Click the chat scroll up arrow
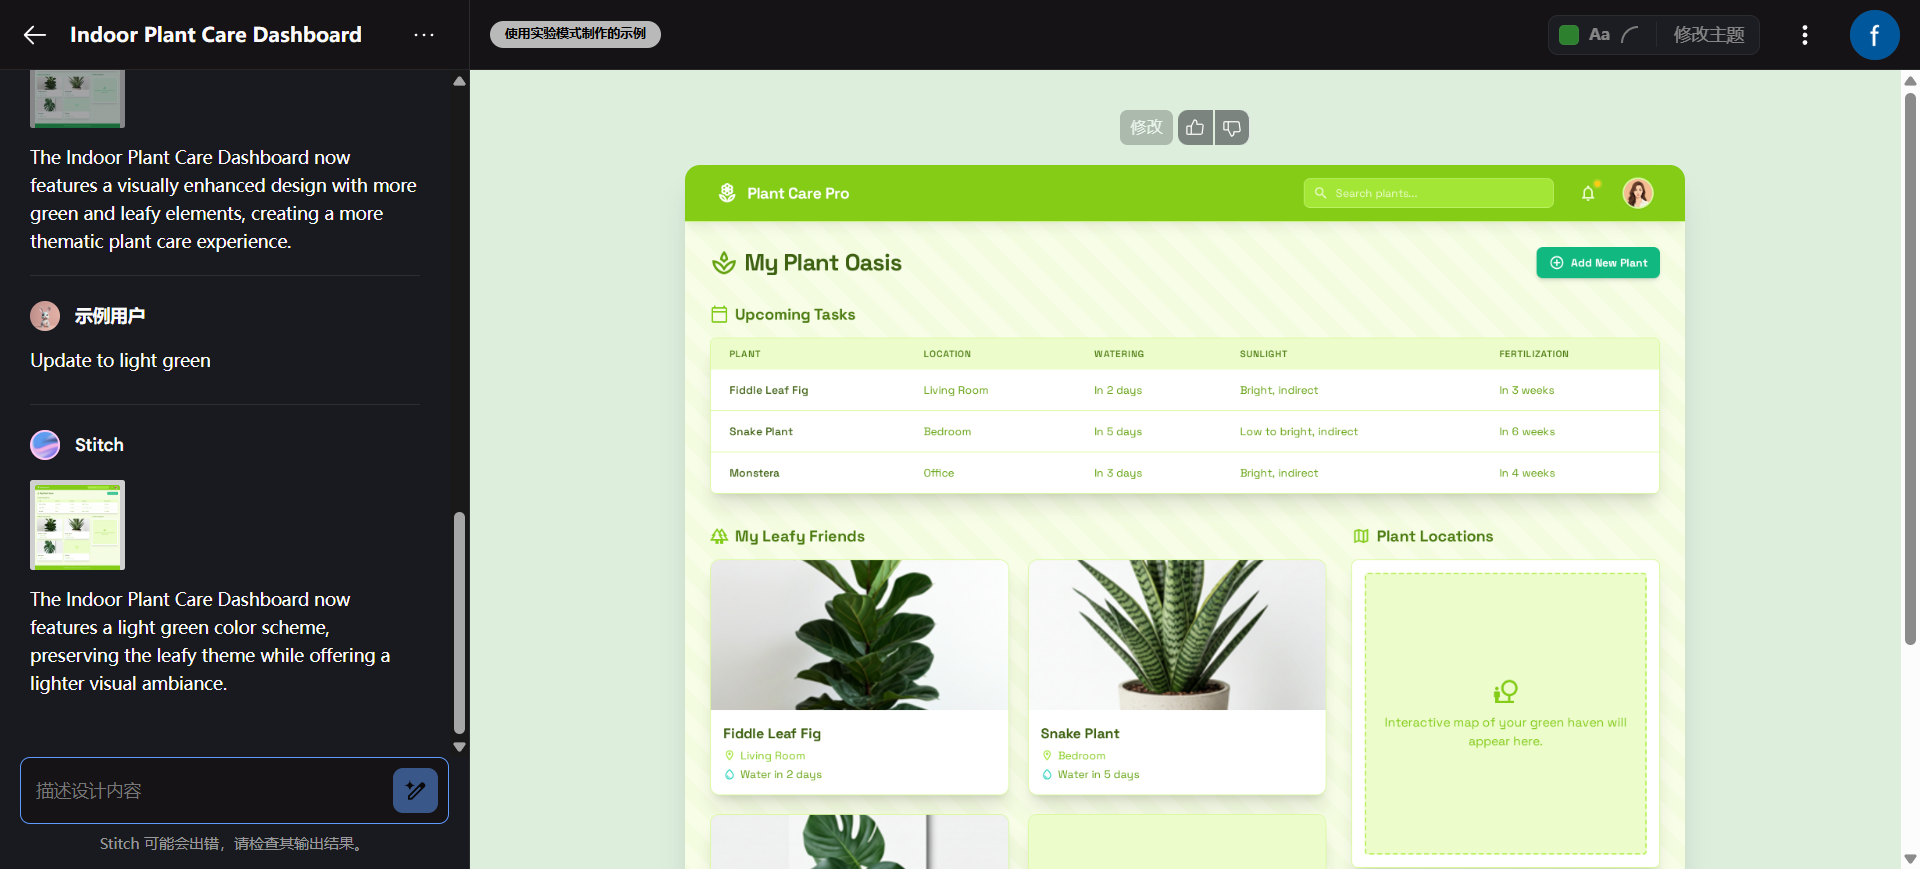Viewport: 1920px width, 869px height. (459, 81)
